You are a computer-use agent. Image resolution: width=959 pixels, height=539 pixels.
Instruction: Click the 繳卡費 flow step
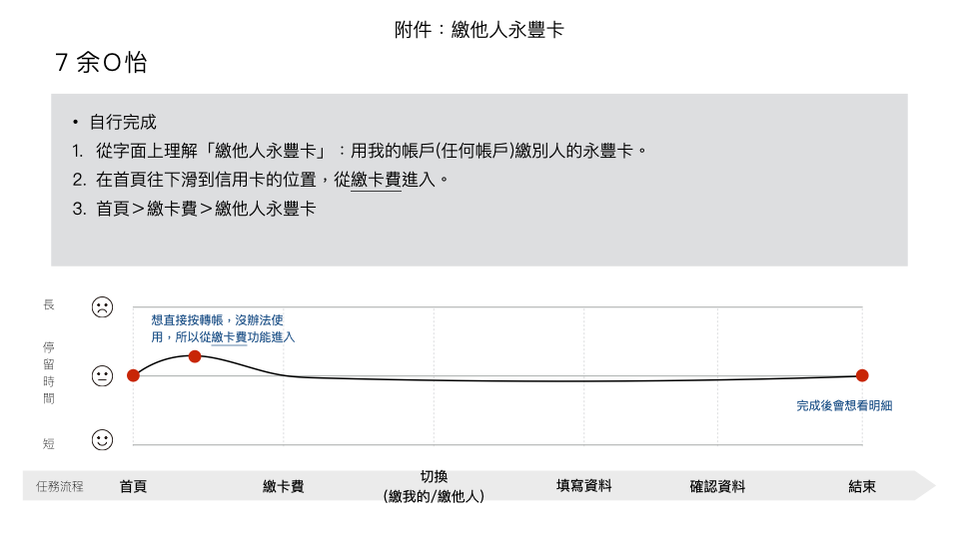[283, 486]
